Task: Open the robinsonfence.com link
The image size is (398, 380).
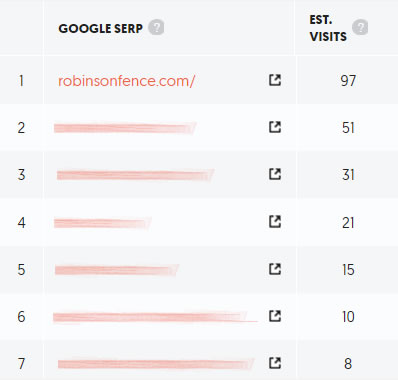Action: tap(126, 81)
